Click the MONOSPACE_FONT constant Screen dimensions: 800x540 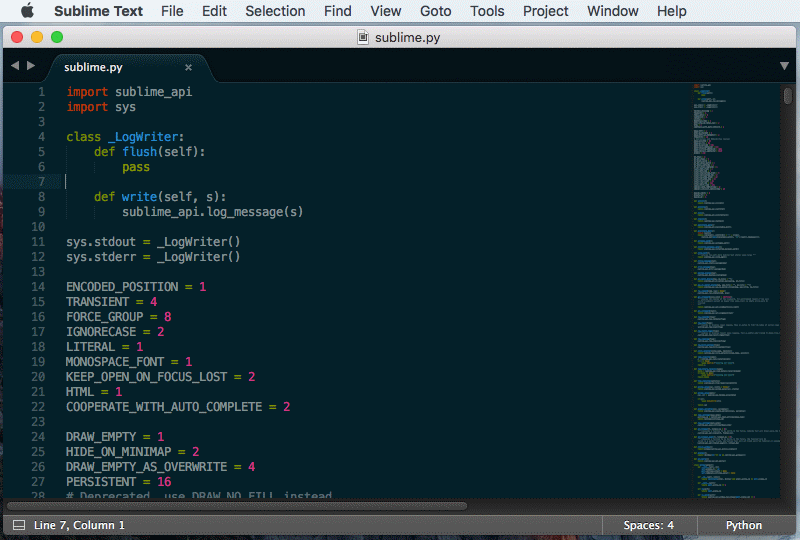click(115, 362)
